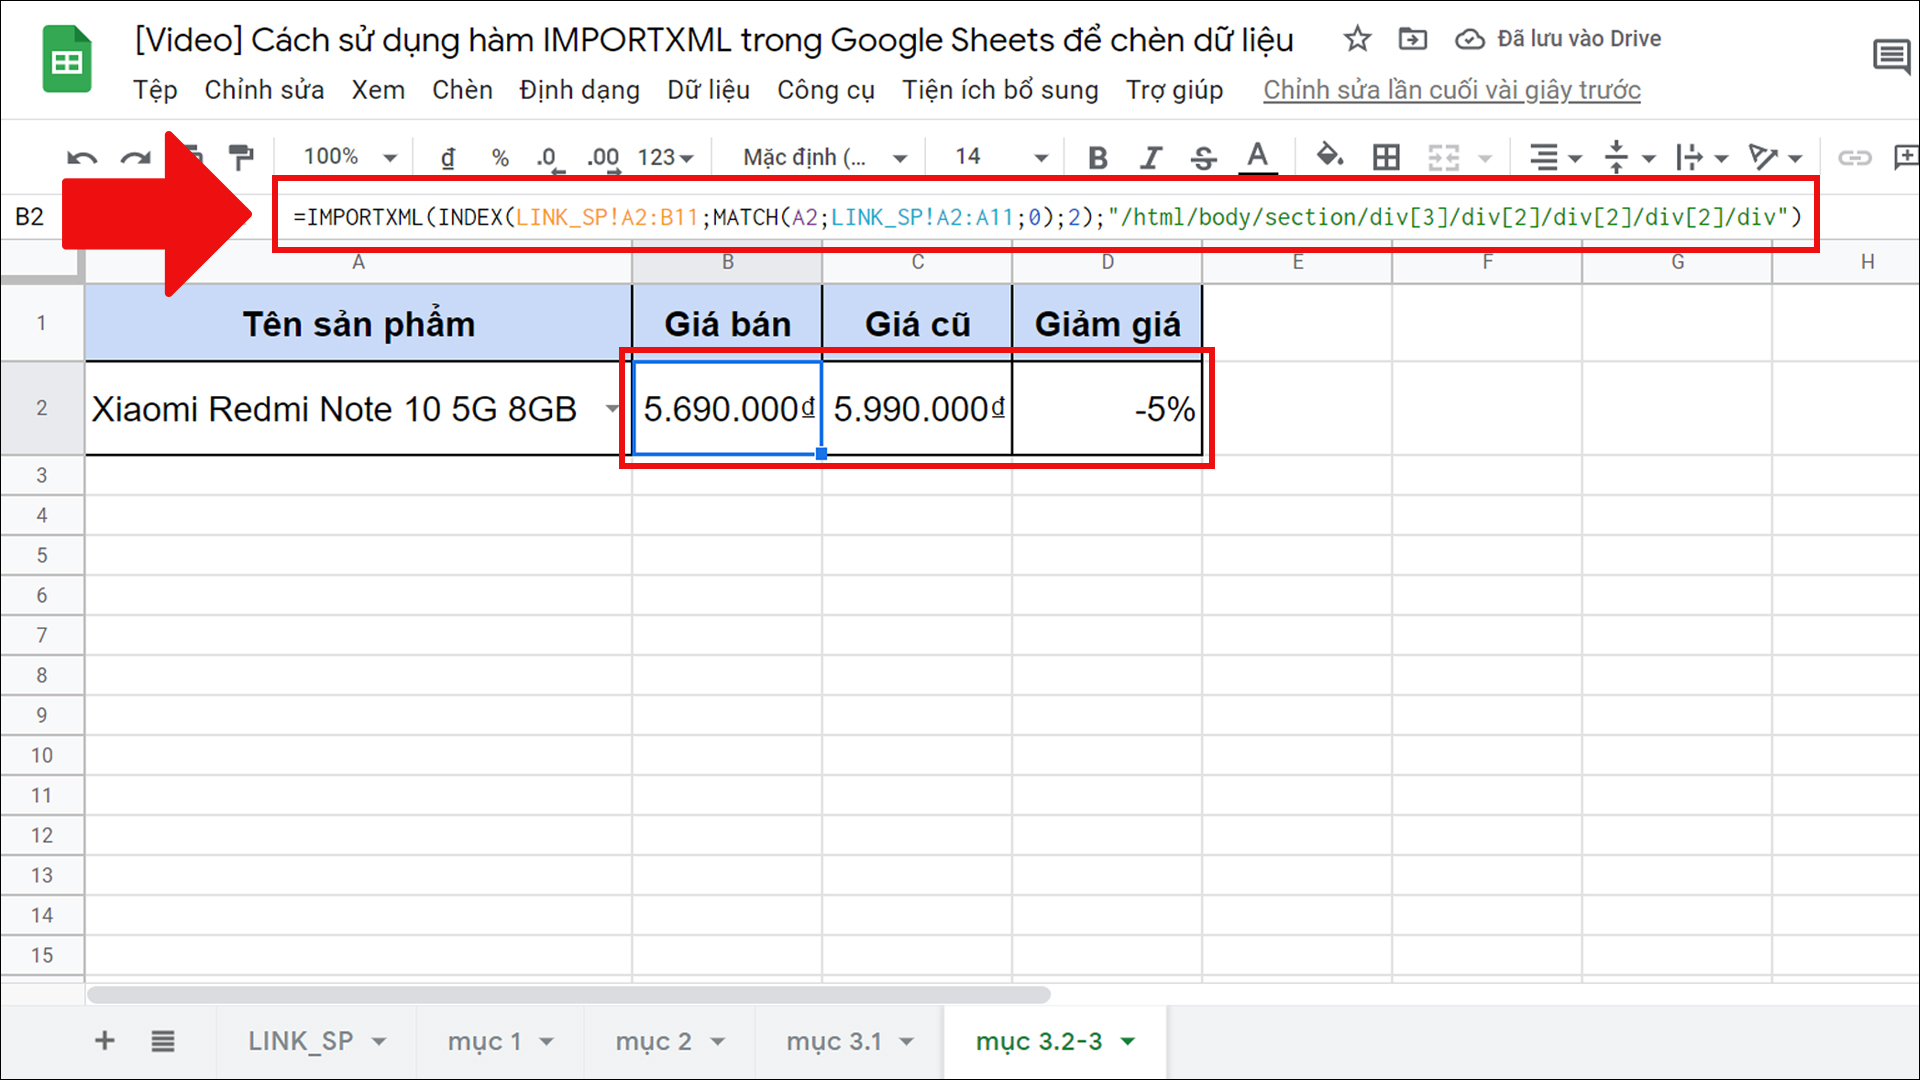Open the all sheets list
1920x1080 pixels.
(x=162, y=1041)
